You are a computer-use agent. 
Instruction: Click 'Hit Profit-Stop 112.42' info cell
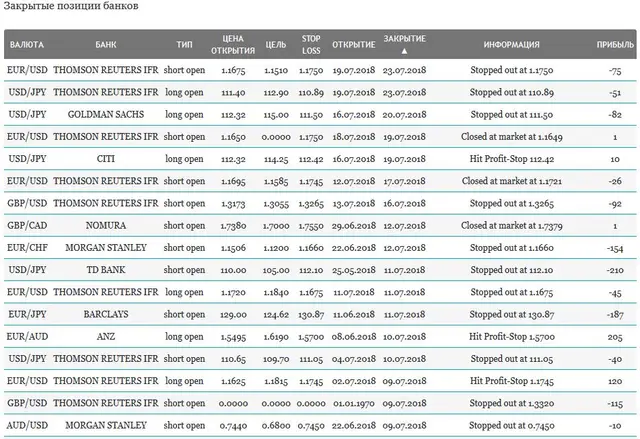click(511, 159)
